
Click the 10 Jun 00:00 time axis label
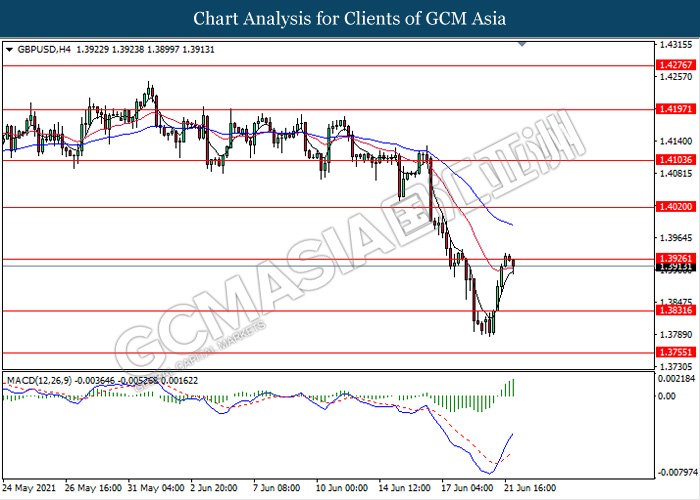click(x=342, y=488)
